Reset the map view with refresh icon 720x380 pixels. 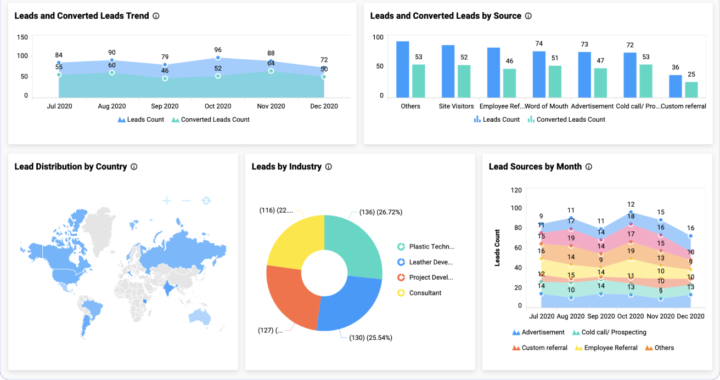206,201
